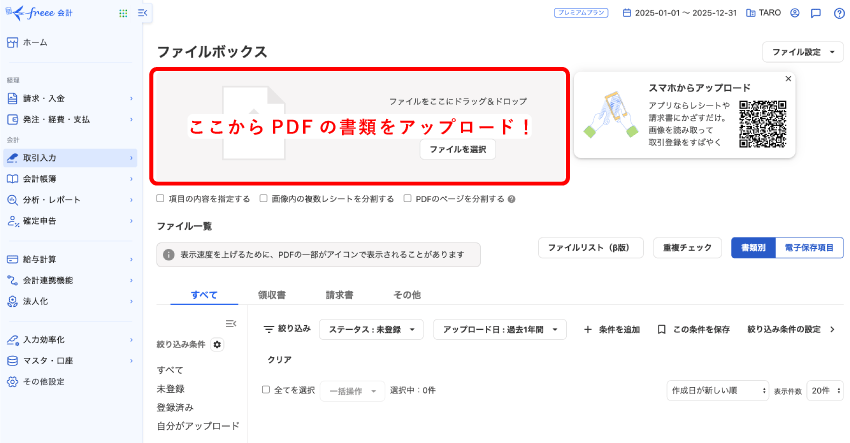Open the help question mark icon

[x=838, y=13]
